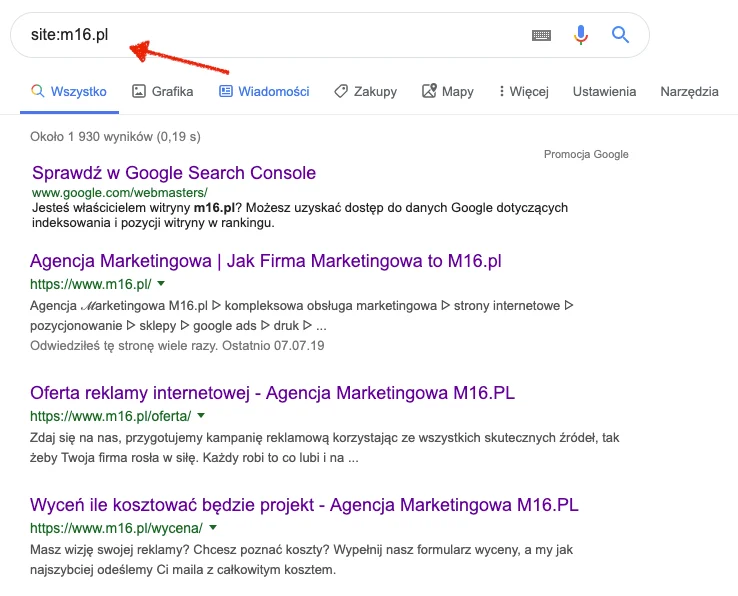Click the Grafika image icon
The height and width of the screenshot is (596, 738).
click(138, 91)
